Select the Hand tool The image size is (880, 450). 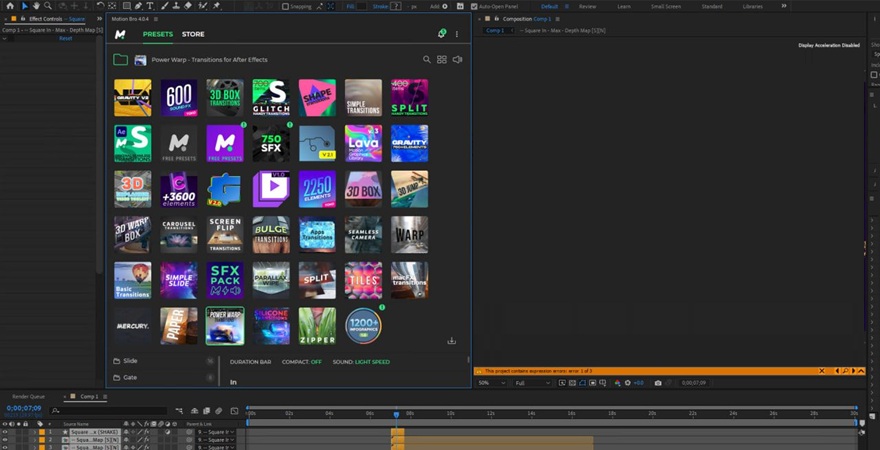point(36,6)
